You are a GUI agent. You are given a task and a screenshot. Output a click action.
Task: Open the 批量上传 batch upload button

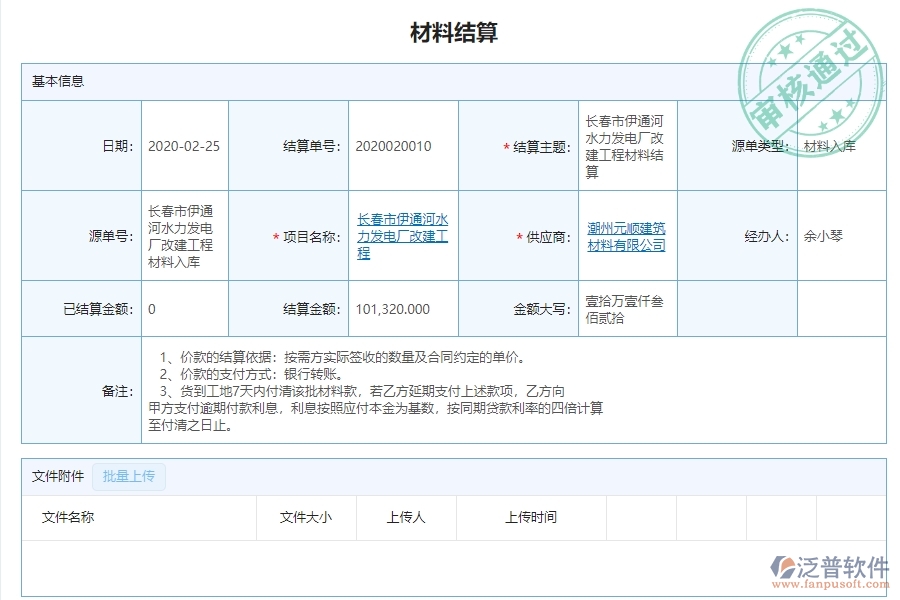pyautogui.click(x=128, y=477)
